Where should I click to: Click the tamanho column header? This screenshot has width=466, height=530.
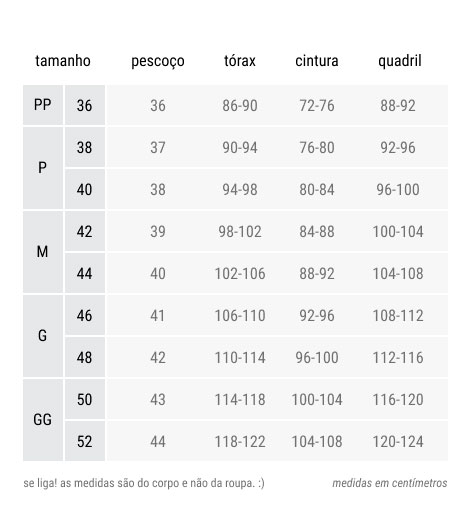(63, 61)
